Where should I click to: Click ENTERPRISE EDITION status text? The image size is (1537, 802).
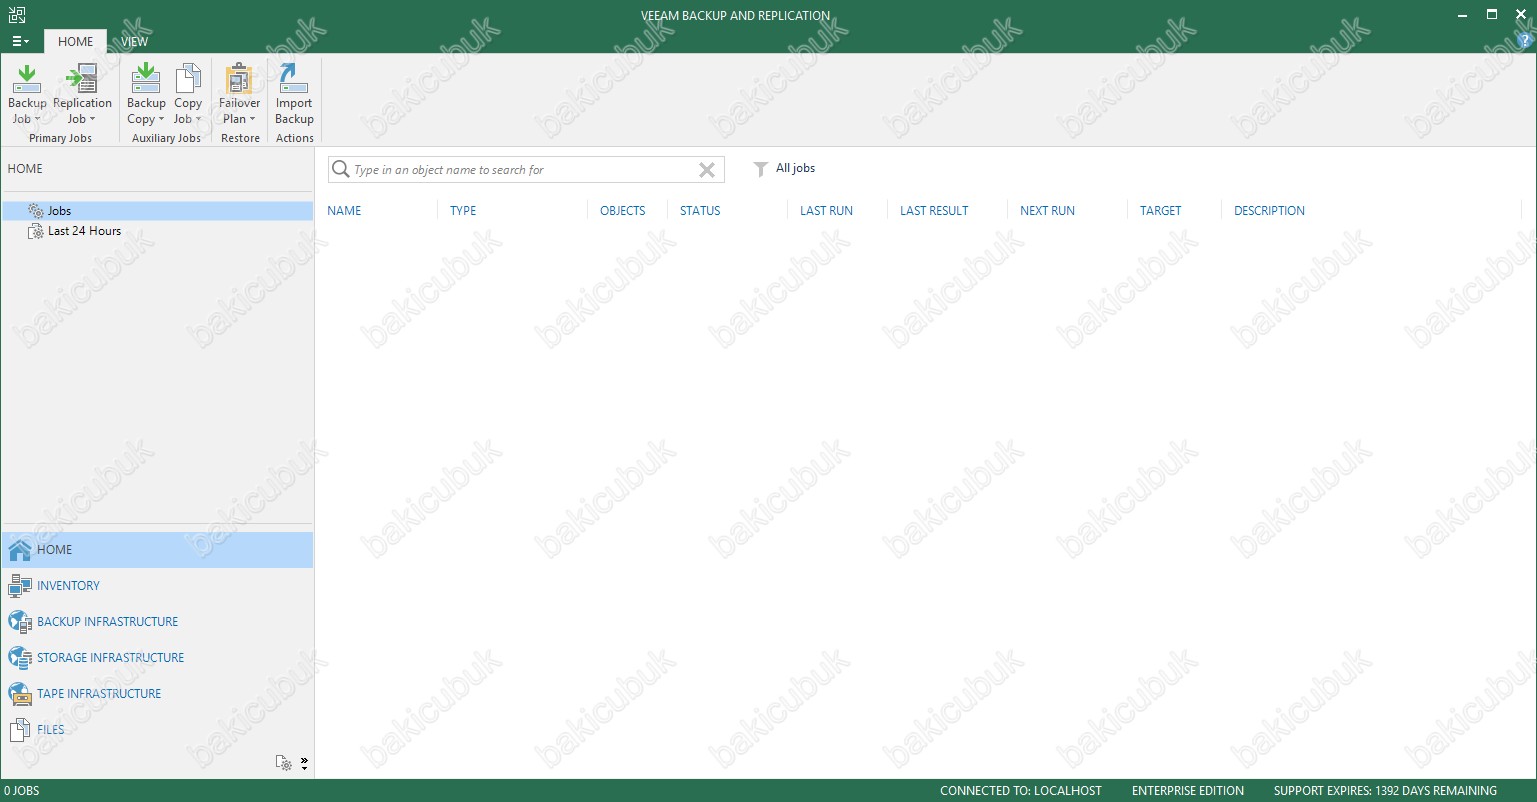pos(1188,791)
